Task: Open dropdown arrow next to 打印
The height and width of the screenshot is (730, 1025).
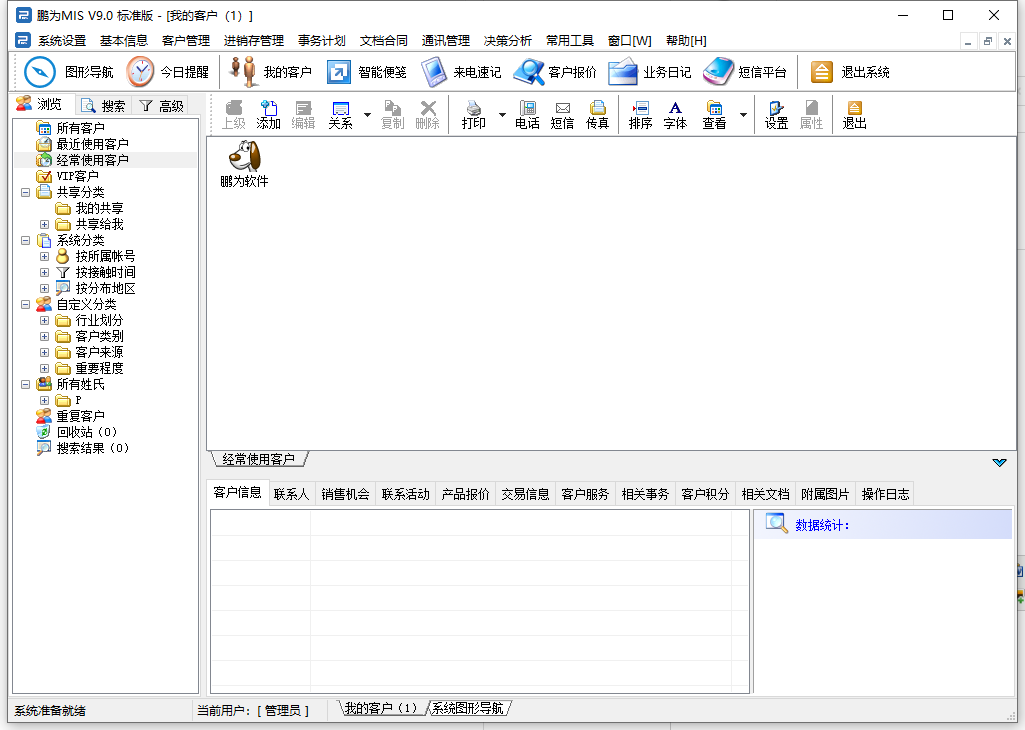Action: point(502,116)
